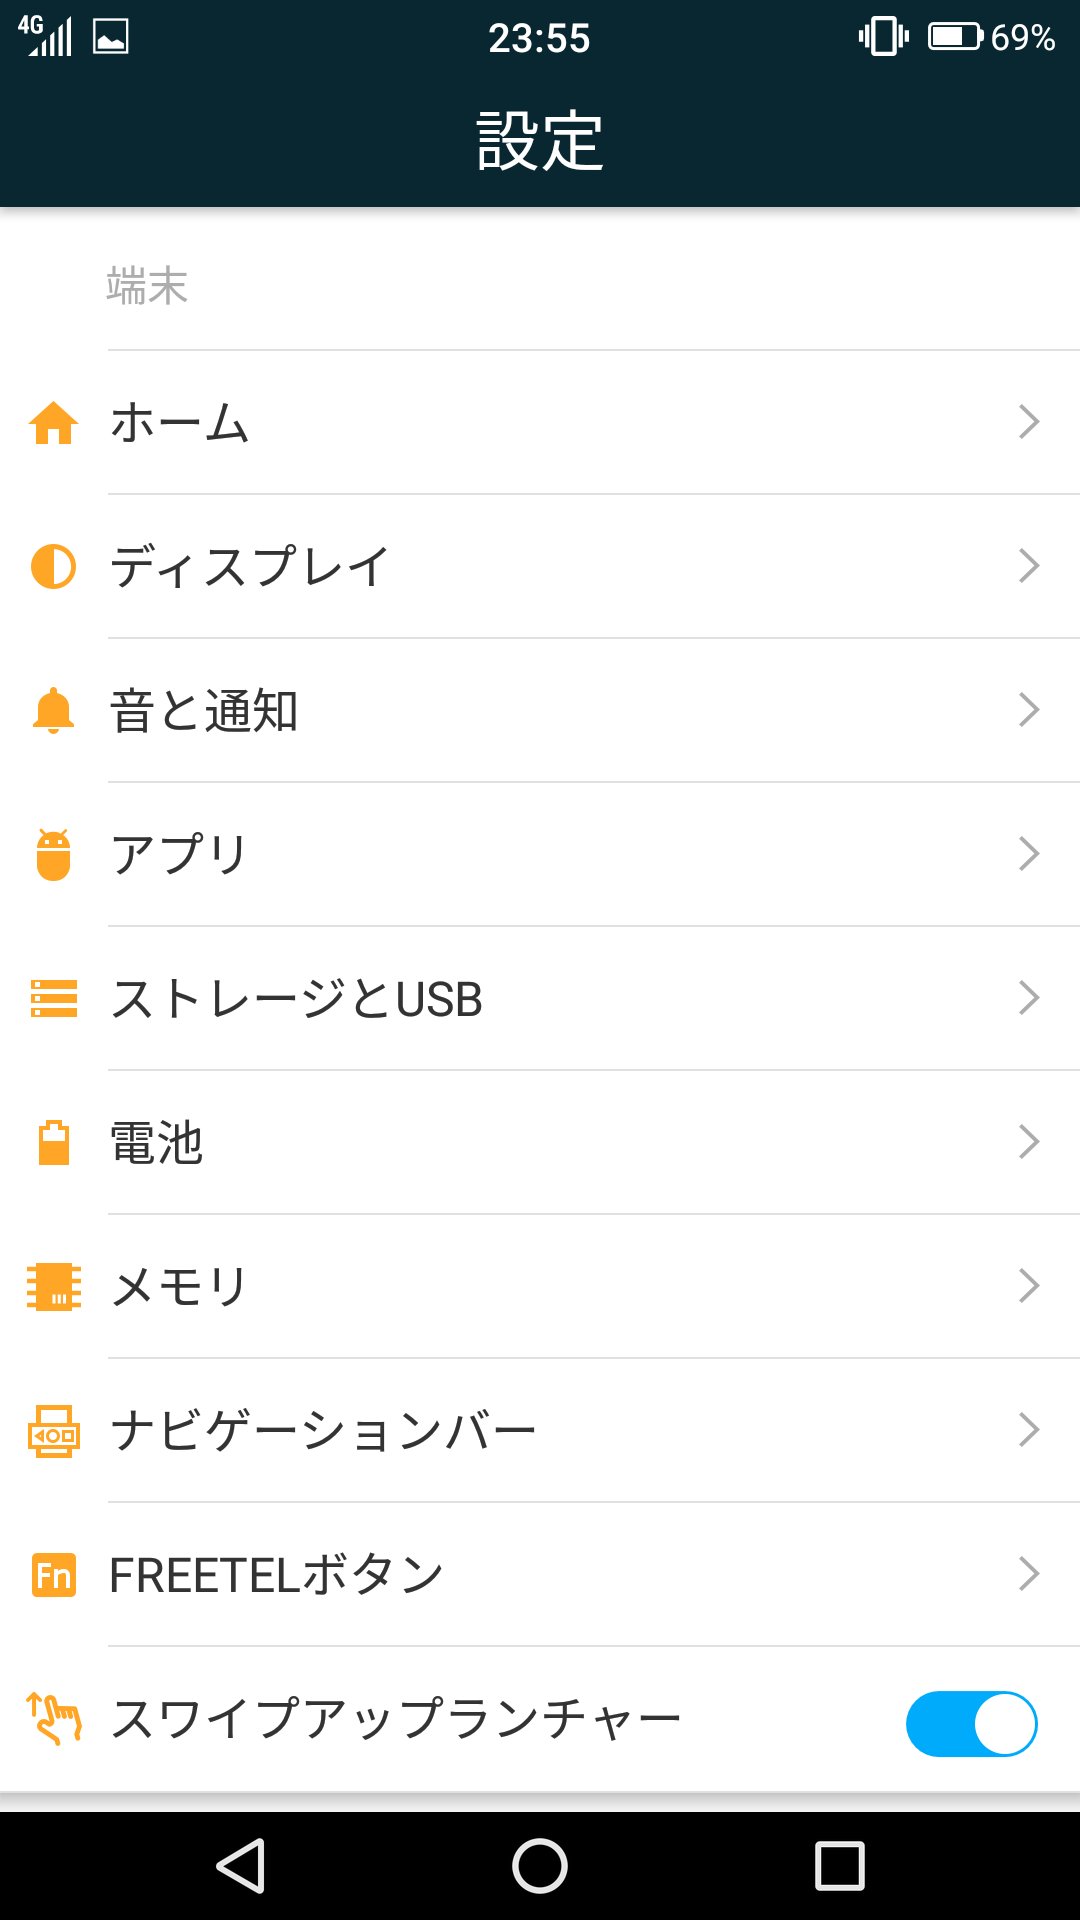The height and width of the screenshot is (1920, 1080).
Task: Tap the Android robot apps icon
Action: (54, 855)
